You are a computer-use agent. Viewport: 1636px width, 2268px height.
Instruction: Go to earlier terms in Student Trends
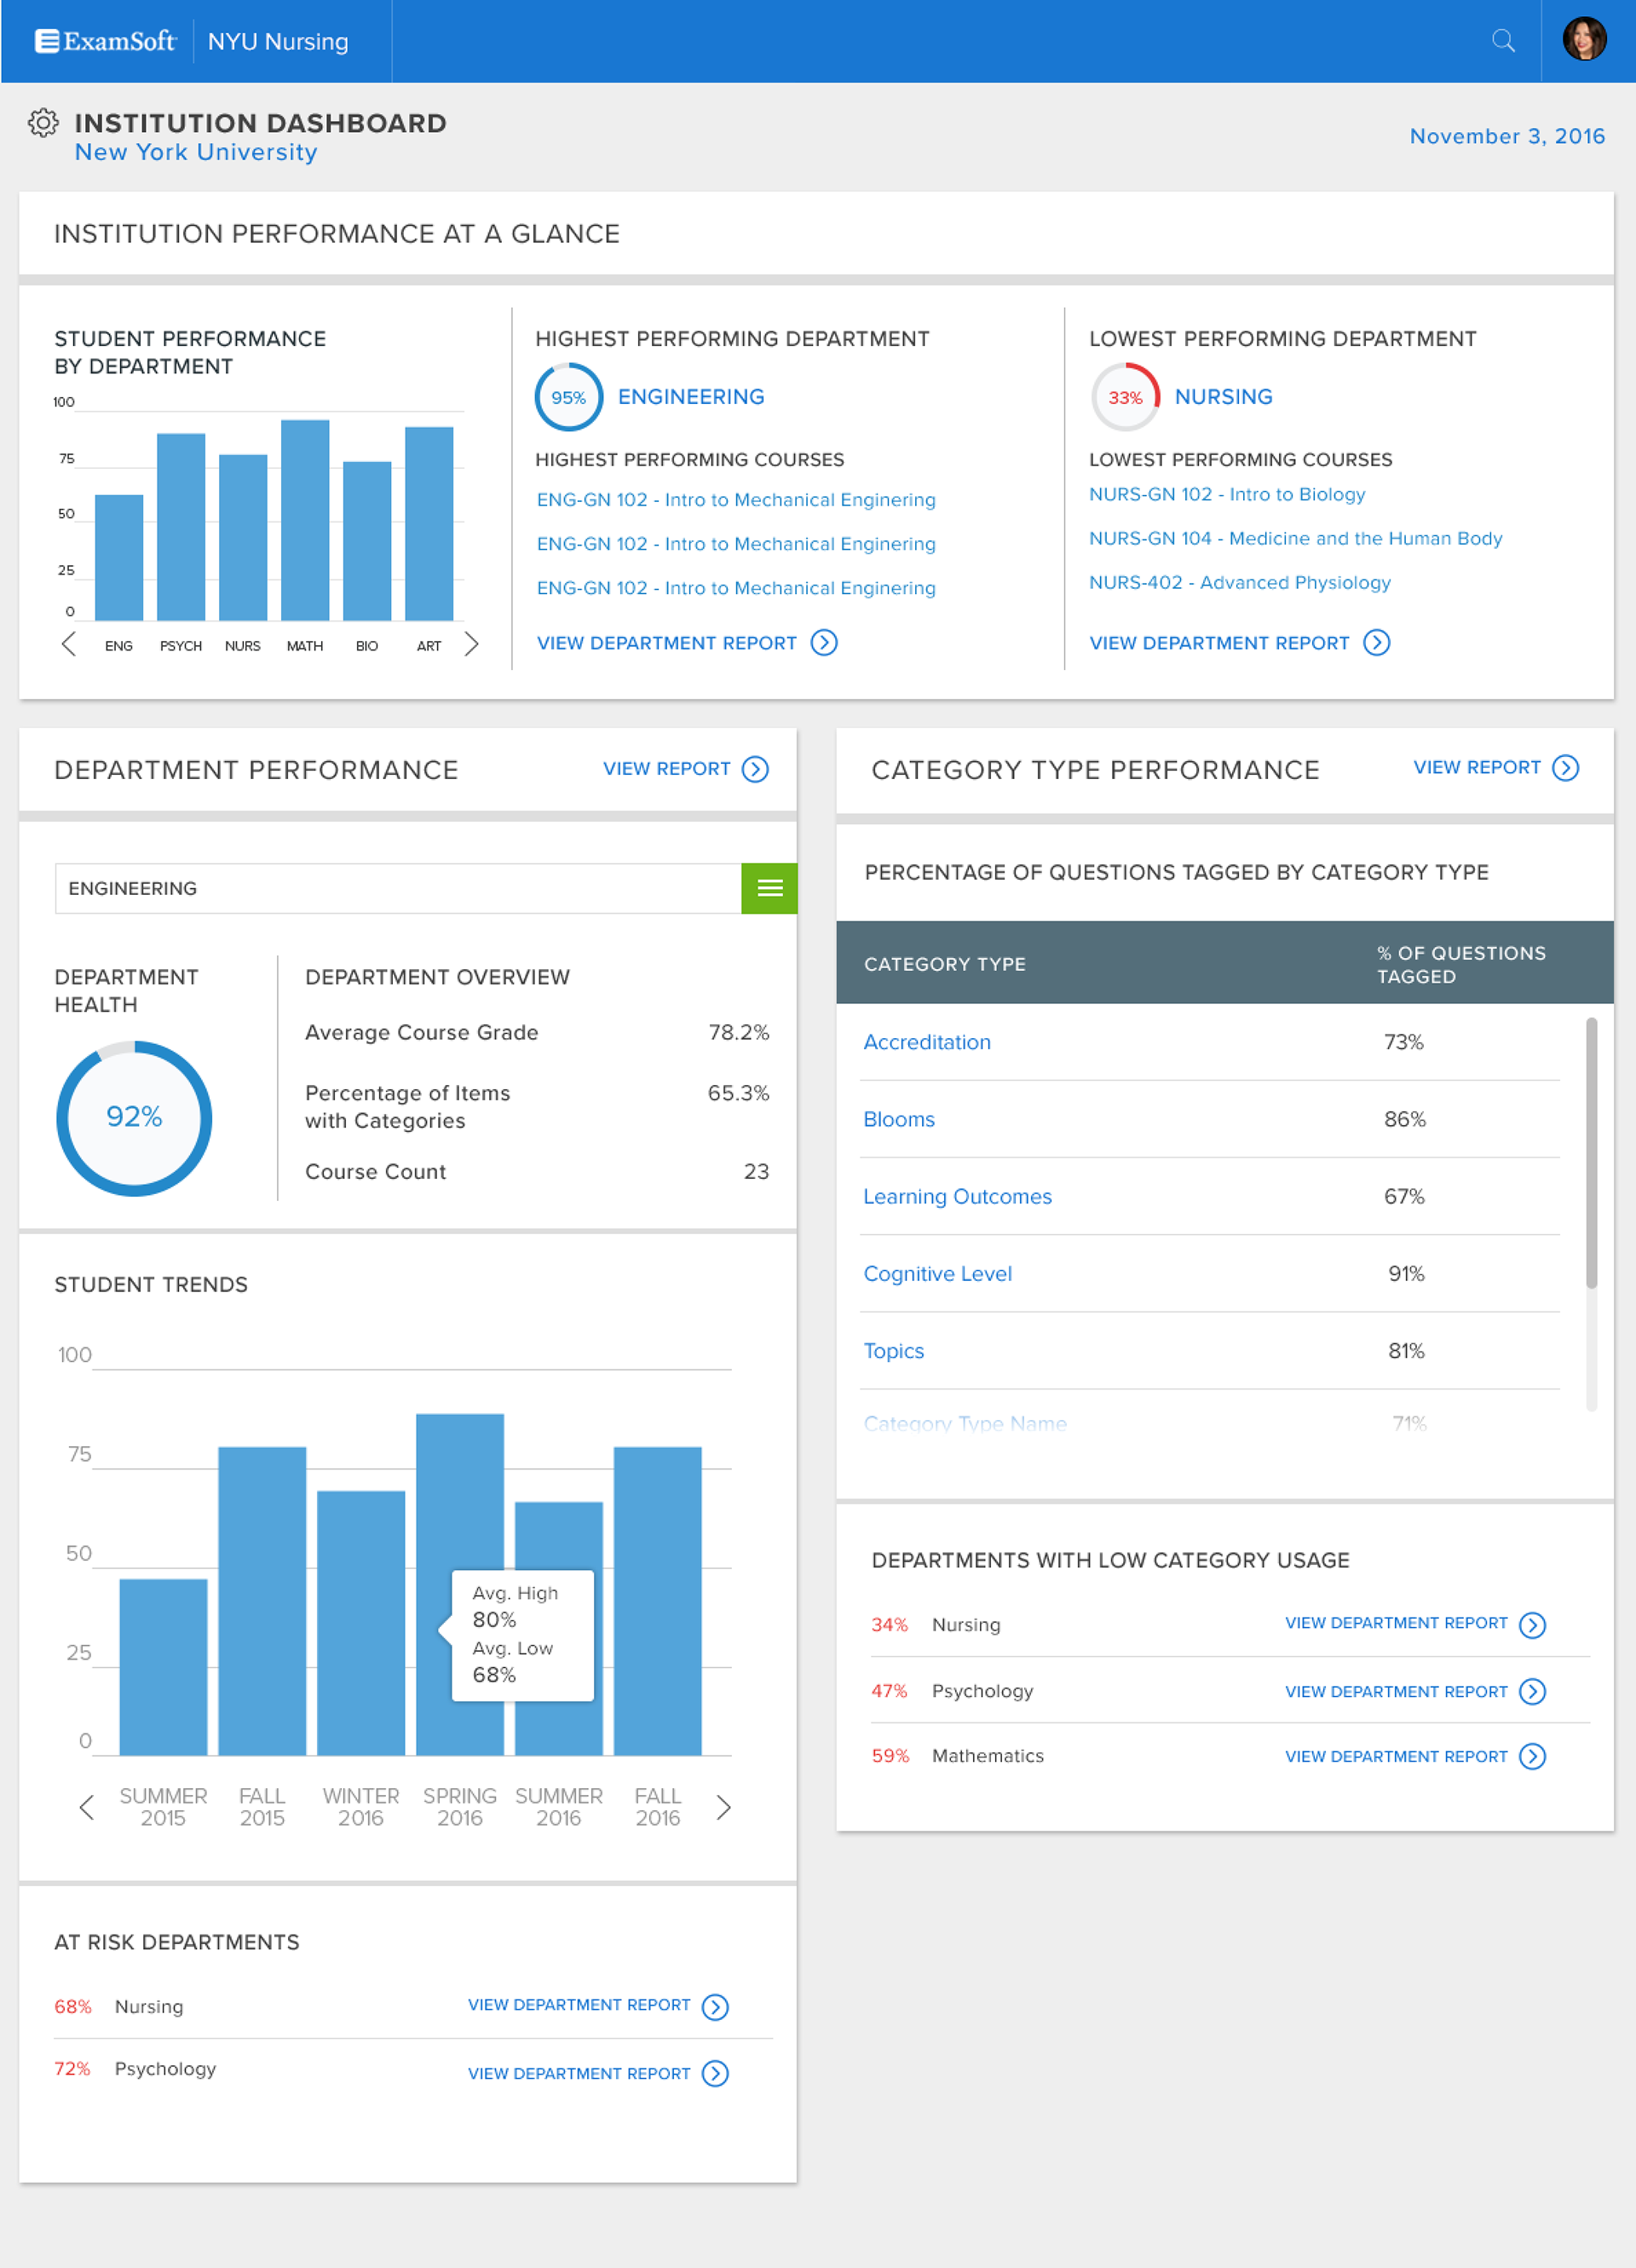pyautogui.click(x=87, y=1807)
